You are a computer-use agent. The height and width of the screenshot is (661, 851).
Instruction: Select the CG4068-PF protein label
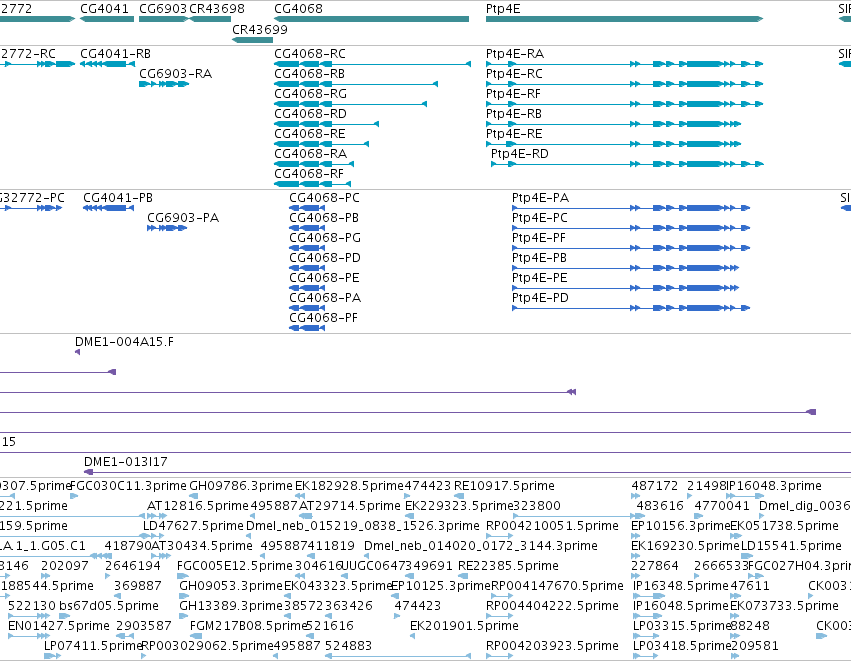coord(323,318)
